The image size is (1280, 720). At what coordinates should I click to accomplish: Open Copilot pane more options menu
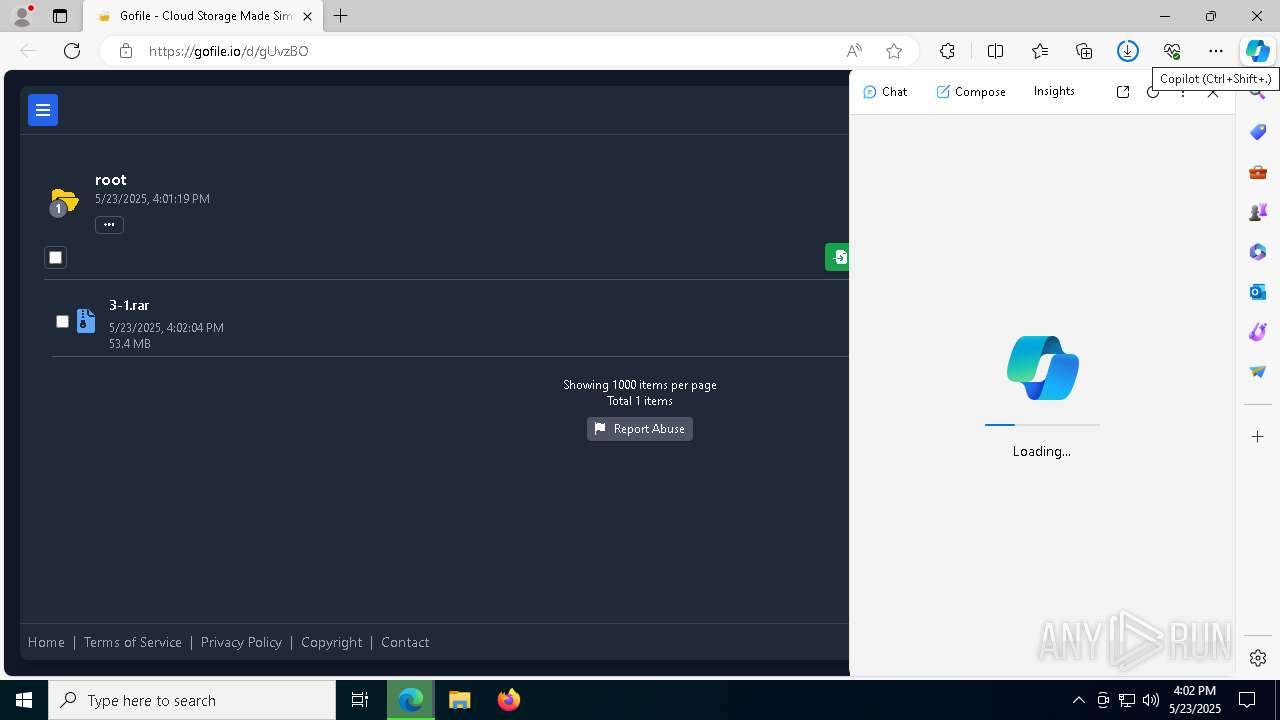pyautogui.click(x=1183, y=93)
